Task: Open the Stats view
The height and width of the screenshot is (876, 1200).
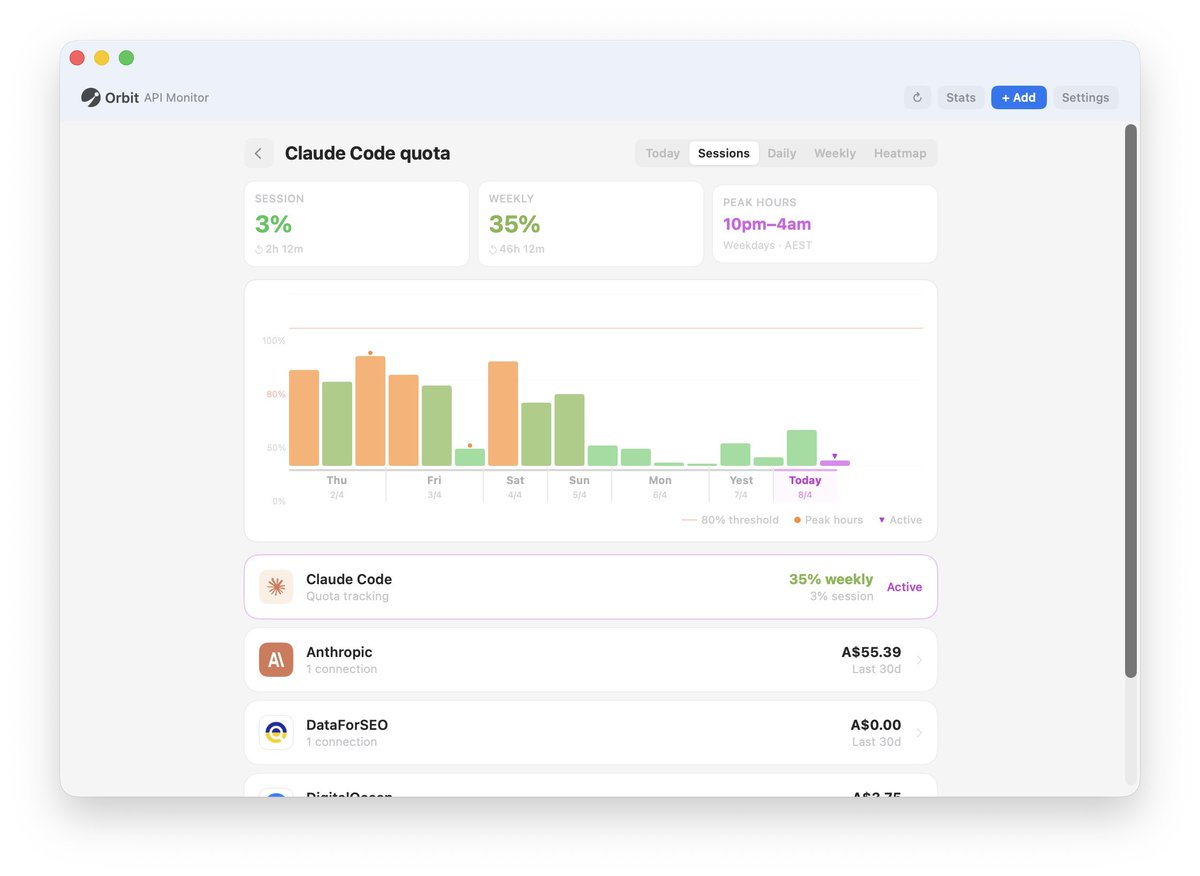Action: coord(961,97)
